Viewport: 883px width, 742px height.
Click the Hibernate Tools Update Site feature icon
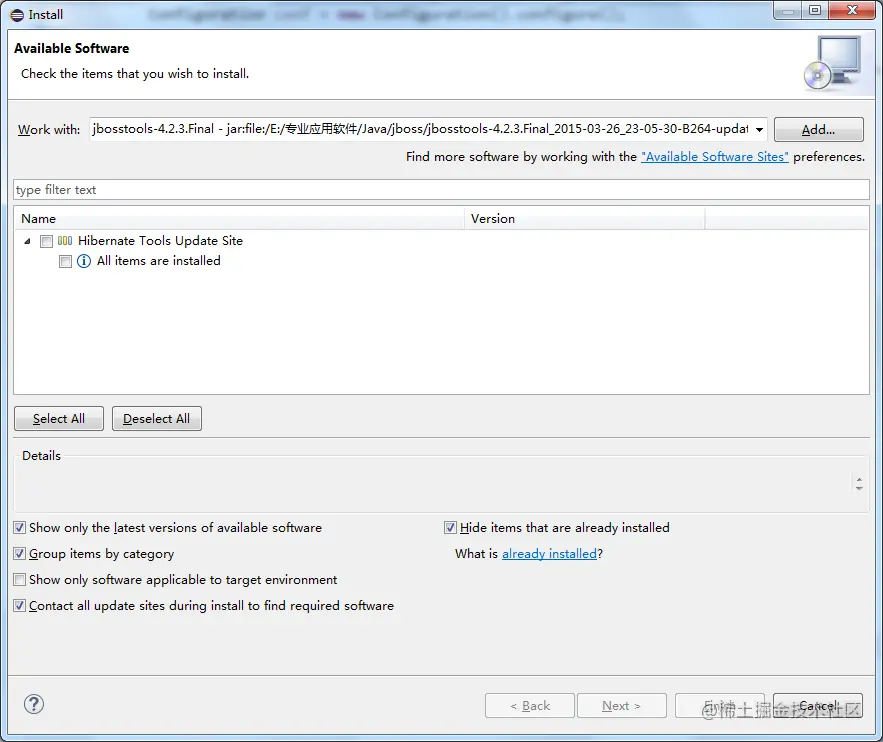coord(65,240)
